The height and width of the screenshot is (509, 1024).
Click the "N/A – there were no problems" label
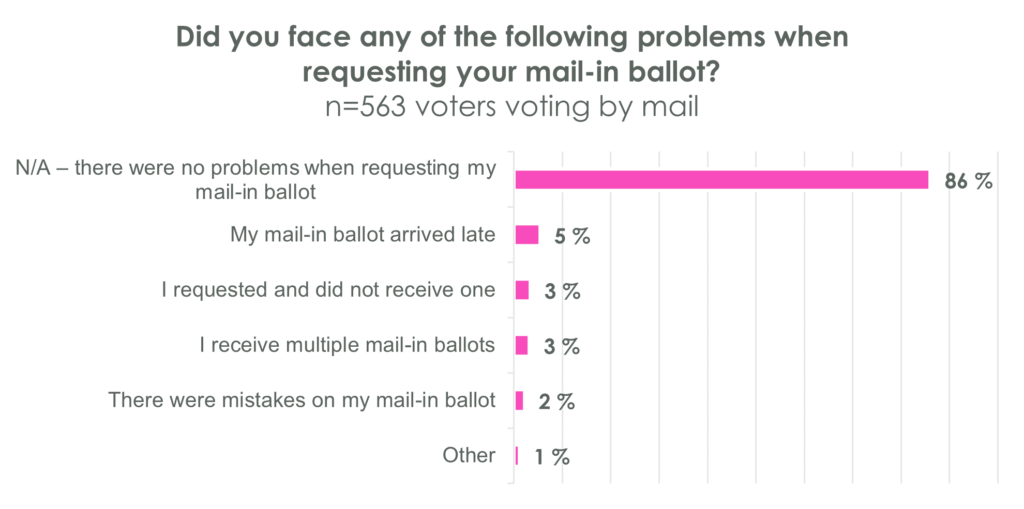(256, 180)
